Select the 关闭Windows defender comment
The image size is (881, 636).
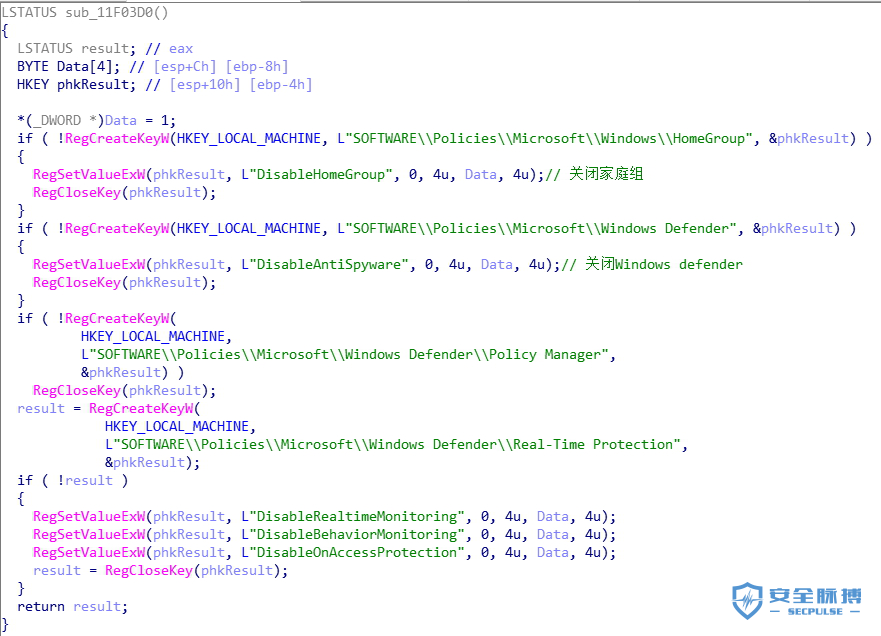coord(652,264)
